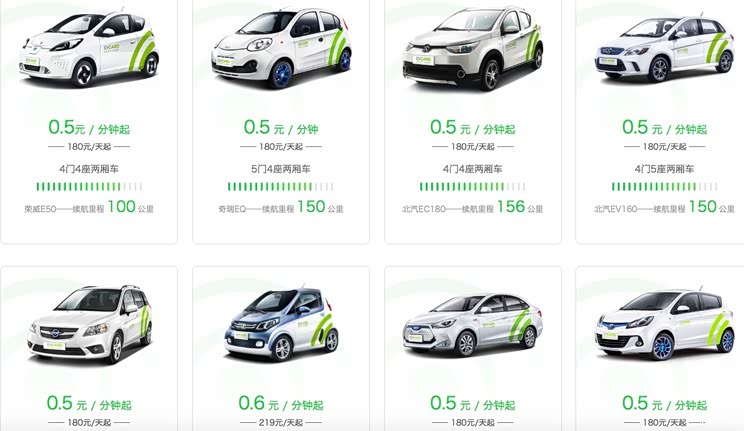This screenshot has height=431, width=744.
Task: Click 北汽EV160 续航里程 150 公里 text
Action: coord(664,206)
